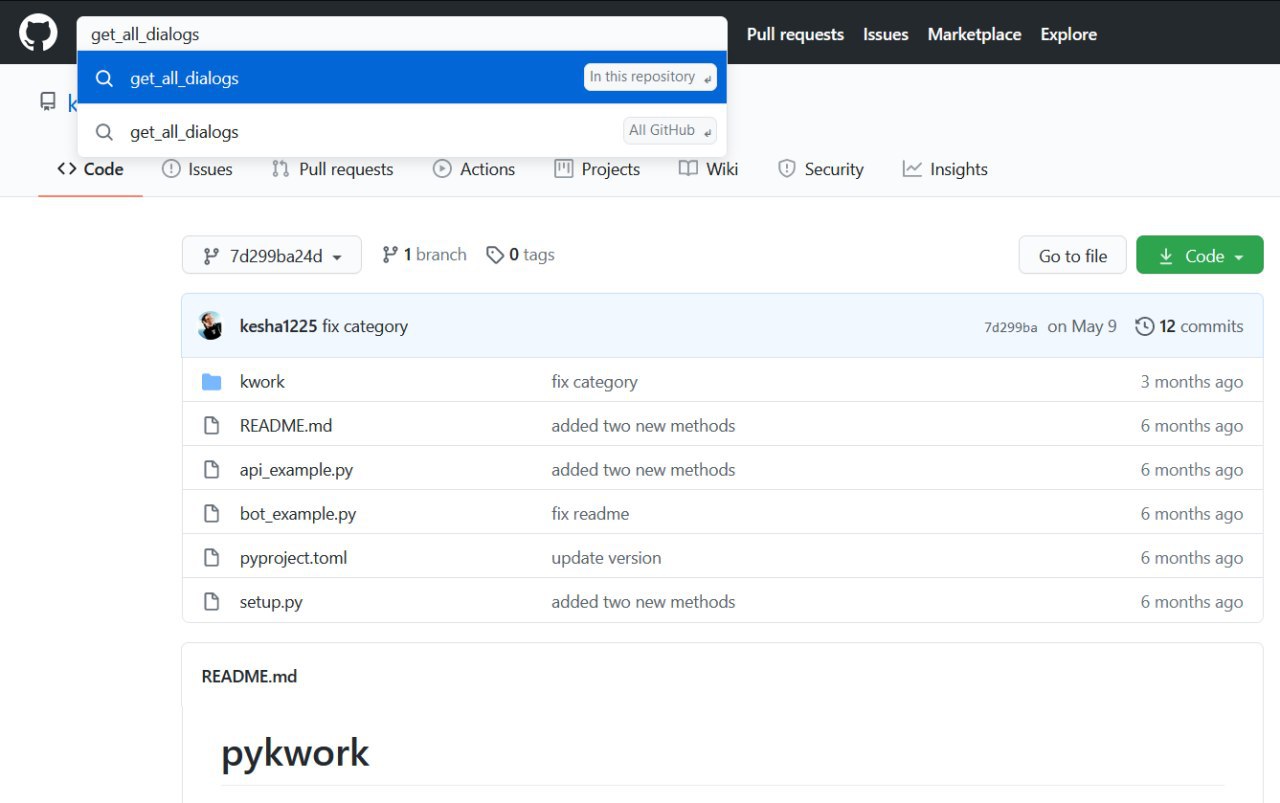1280x803 pixels.
Task: Open Marketplace in top navigation
Action: coord(974,34)
